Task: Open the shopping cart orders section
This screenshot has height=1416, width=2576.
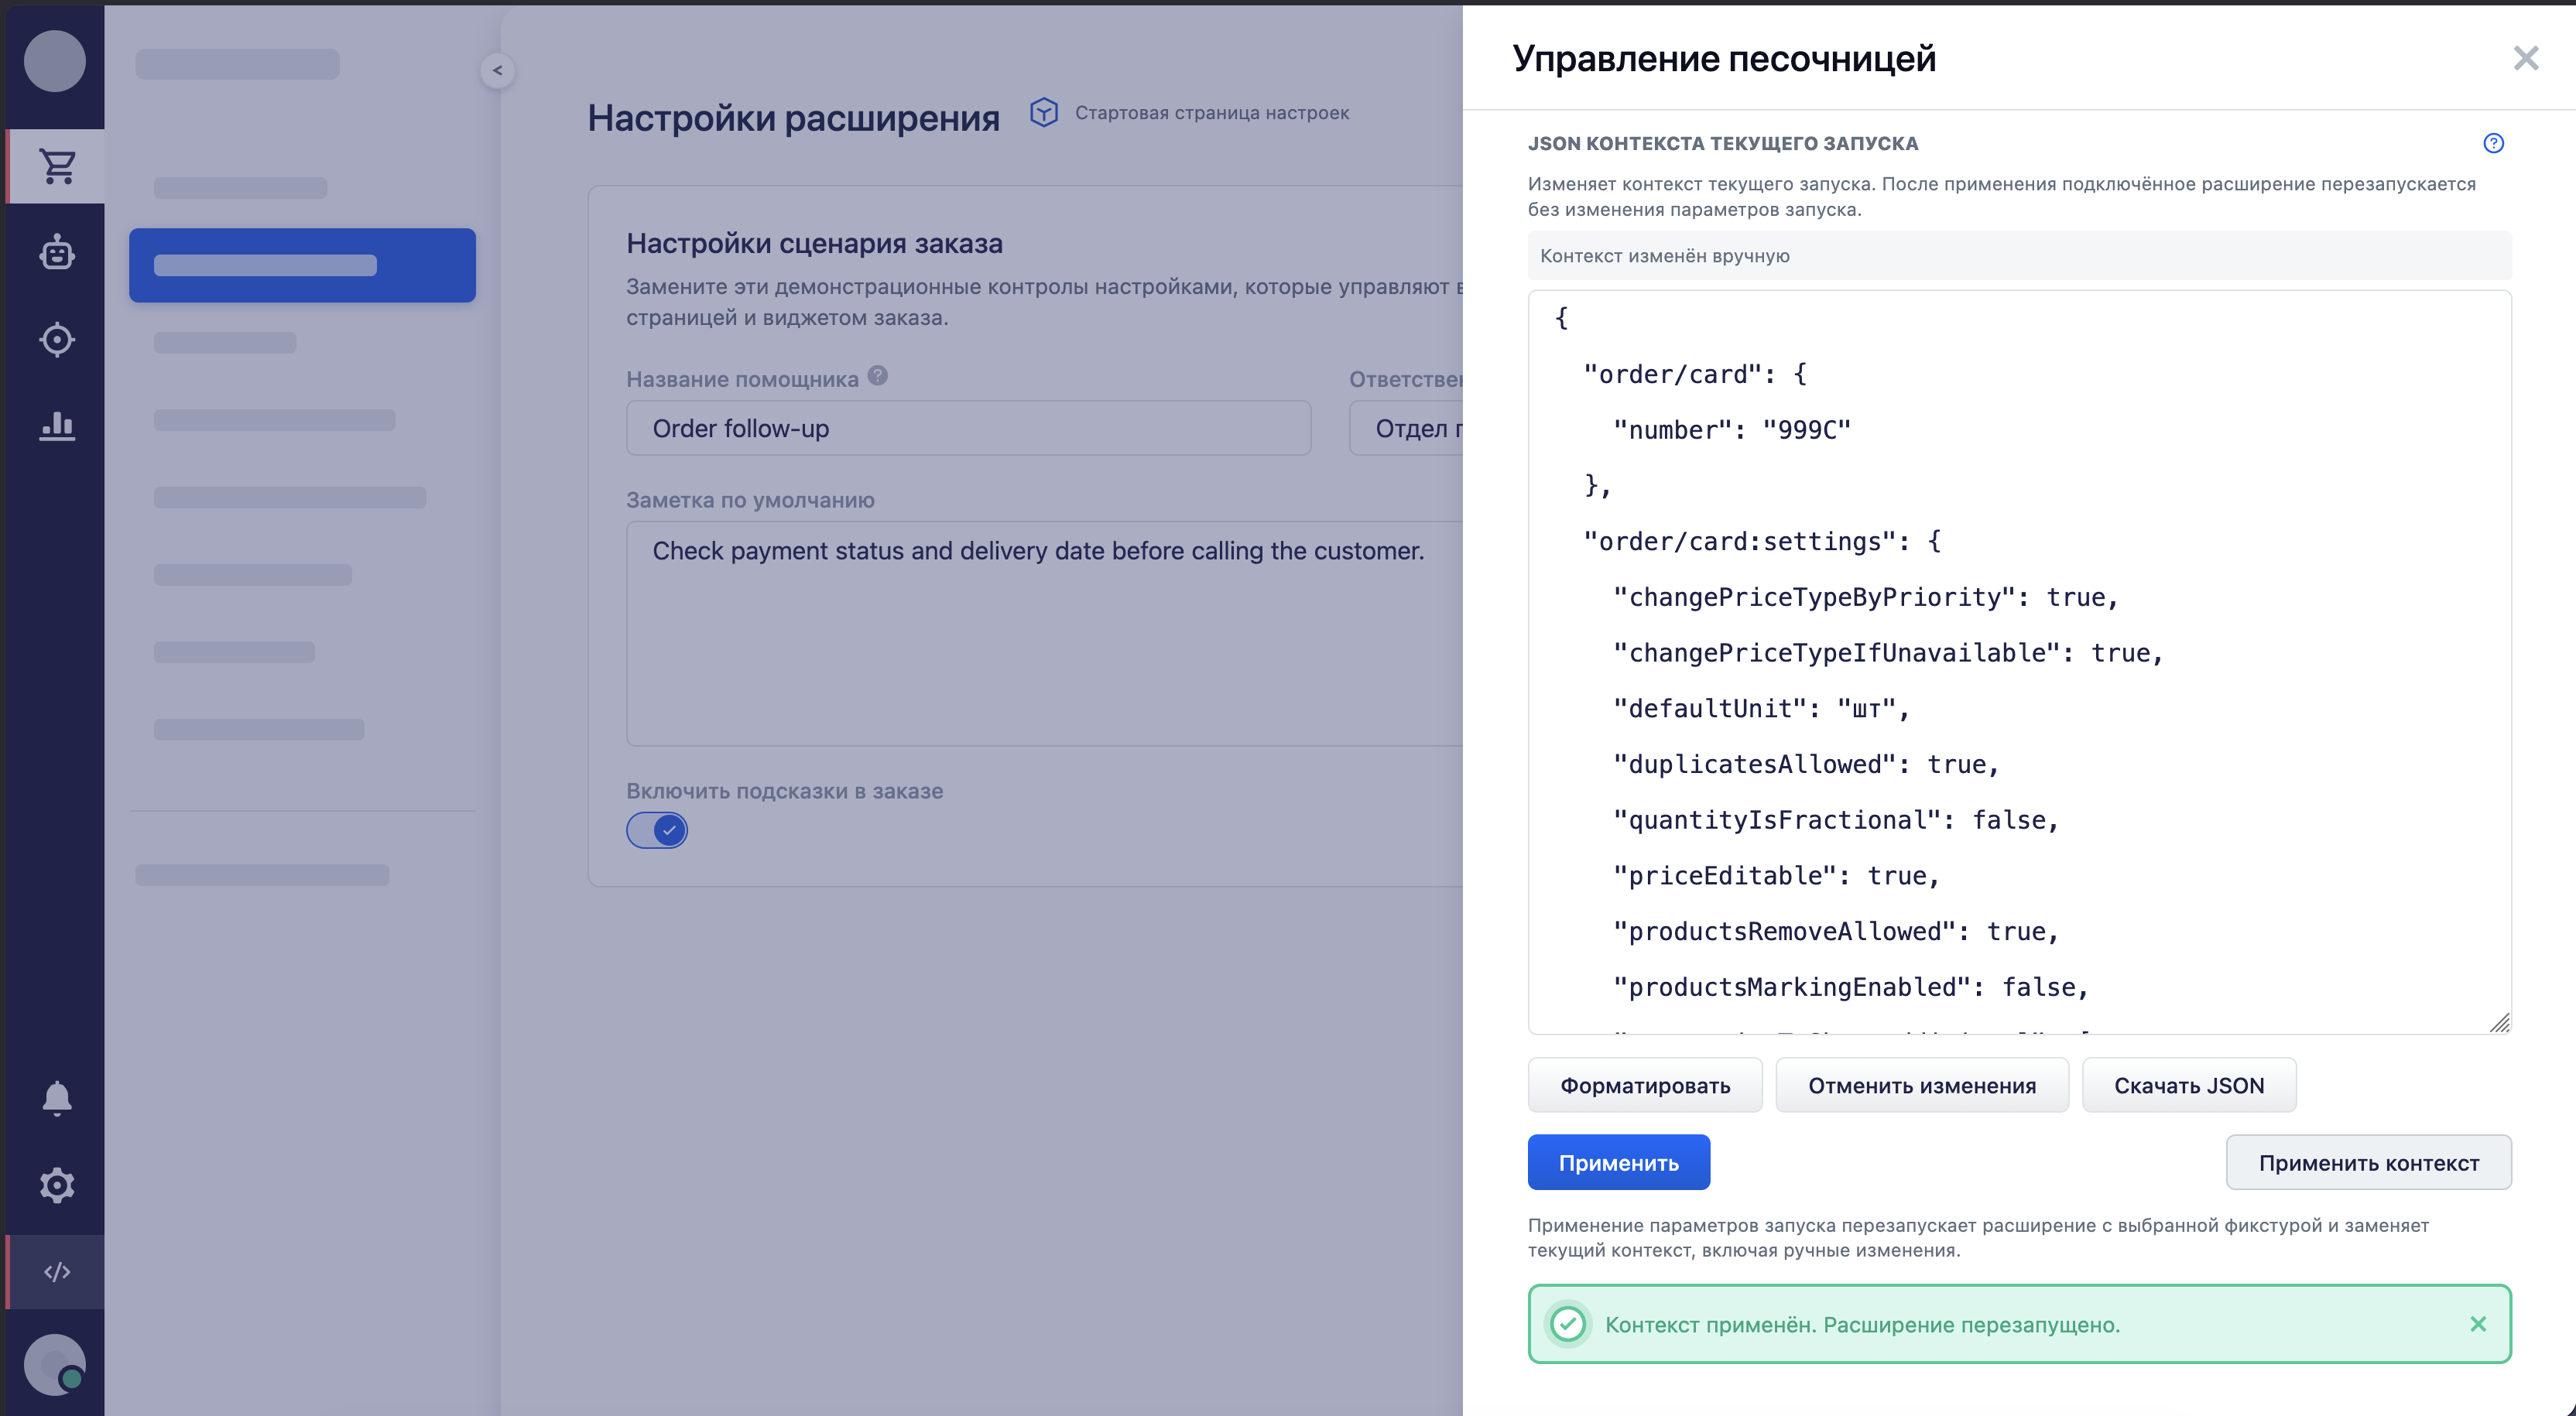Action: (57, 166)
